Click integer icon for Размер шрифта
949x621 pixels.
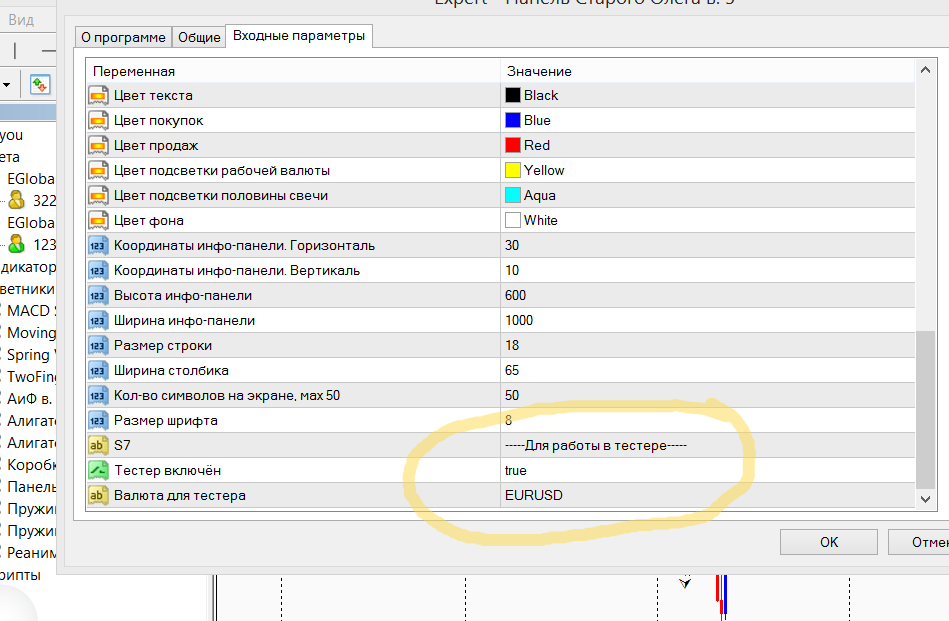coord(98,421)
